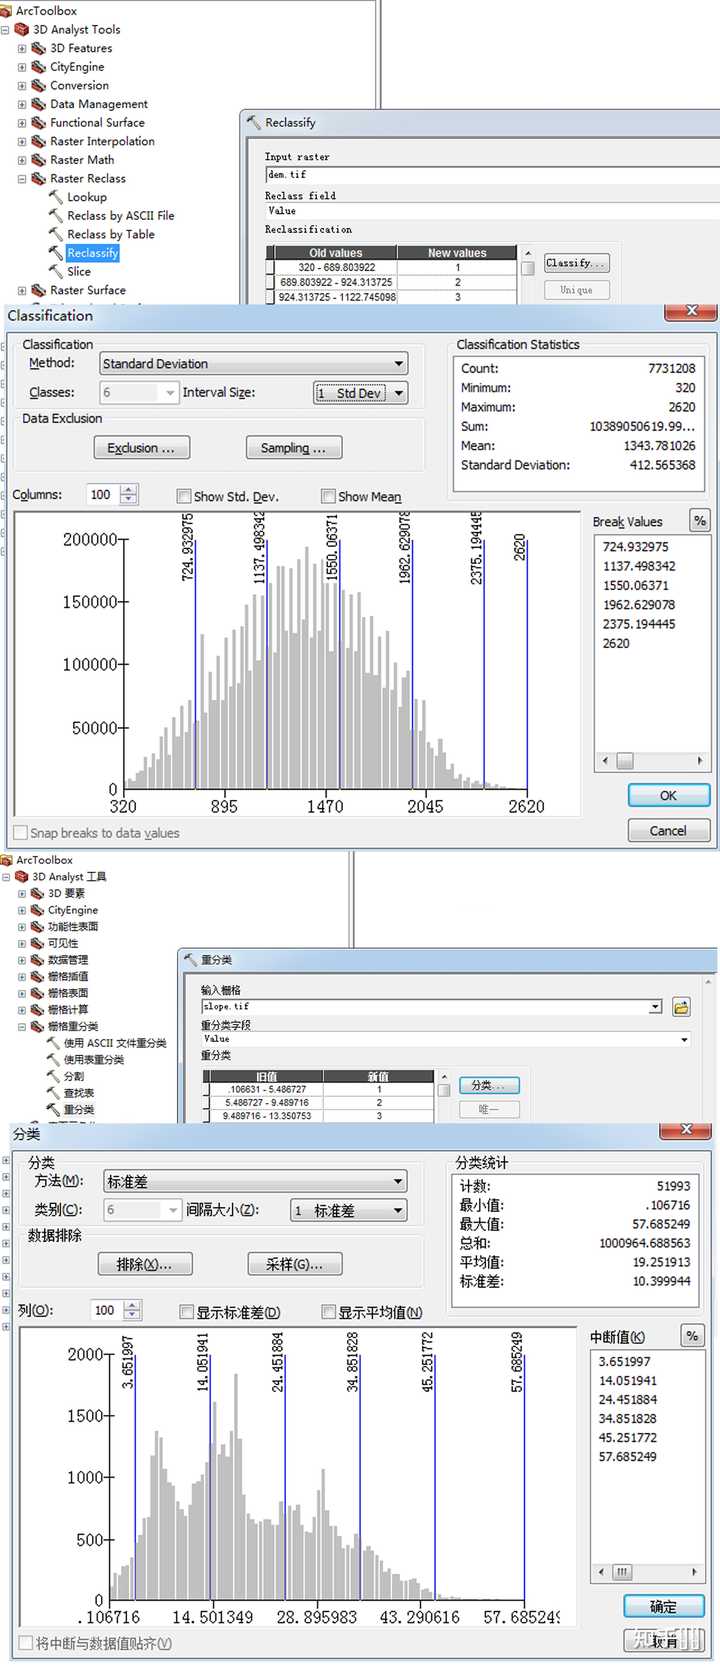Select the Data Management toolset icon
The image size is (720, 1665).
(38, 104)
